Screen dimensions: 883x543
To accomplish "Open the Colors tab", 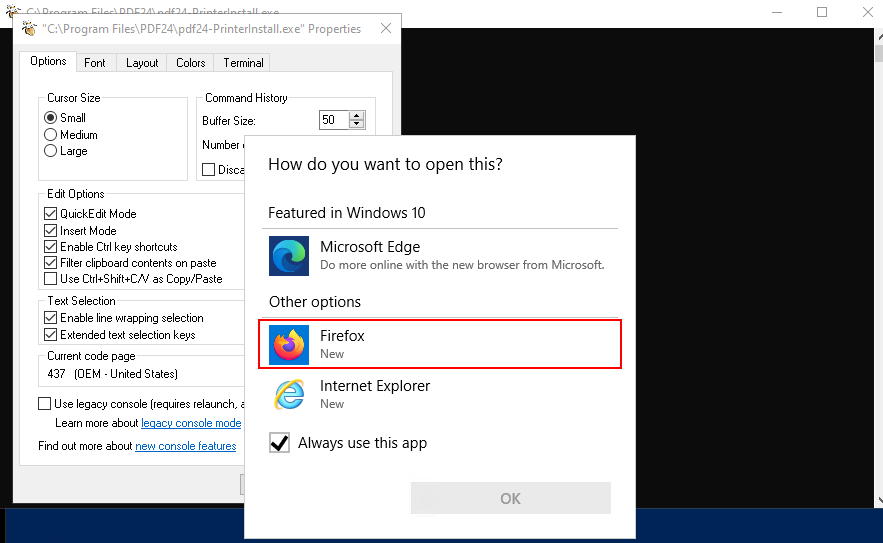I will tap(190, 63).
